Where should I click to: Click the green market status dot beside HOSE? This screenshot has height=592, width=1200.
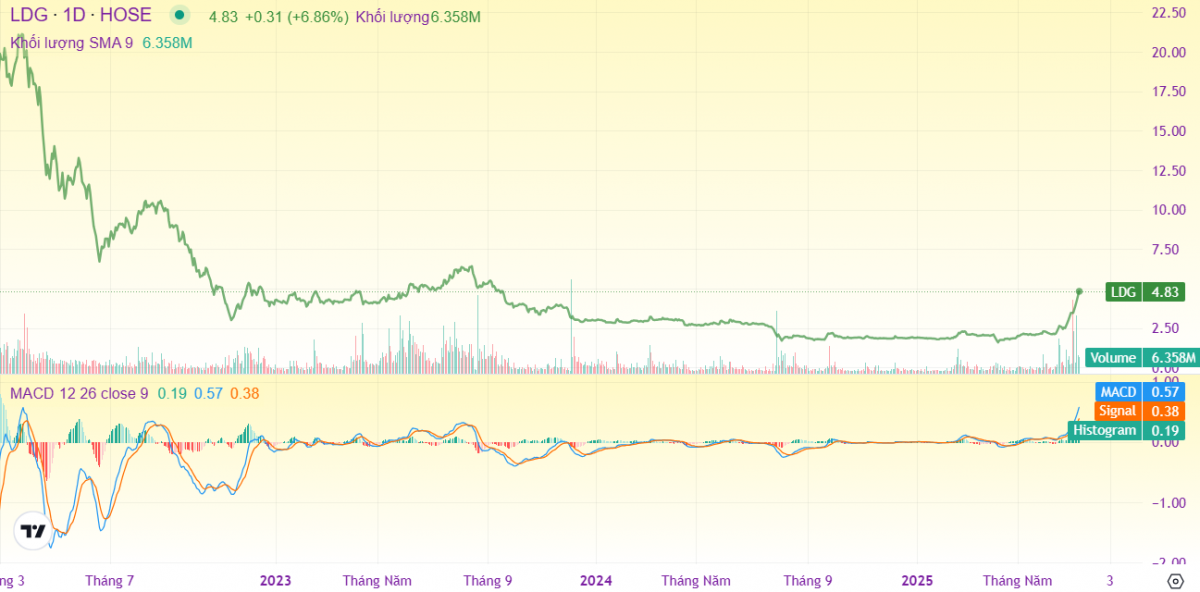click(x=179, y=15)
